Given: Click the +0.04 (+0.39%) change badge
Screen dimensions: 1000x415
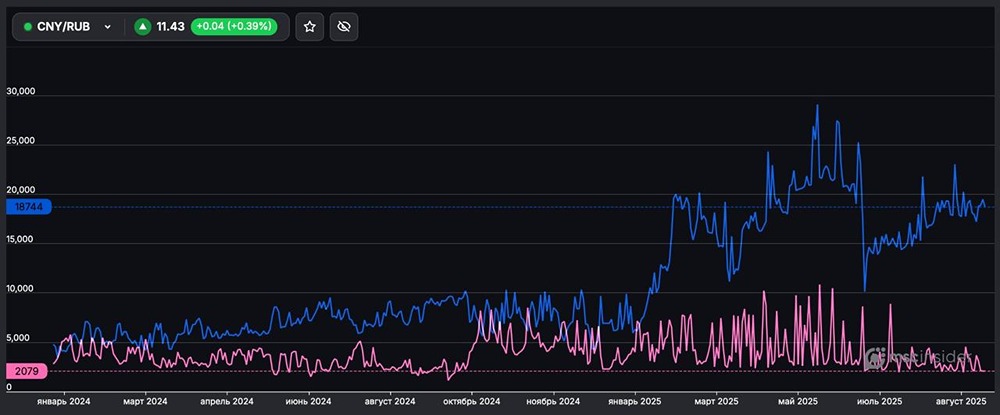Looking at the screenshot, I should (x=234, y=27).
